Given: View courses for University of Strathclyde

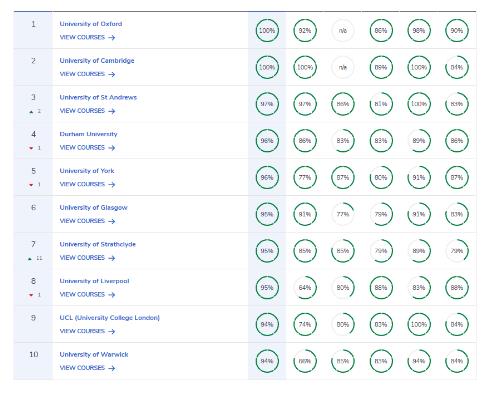Looking at the screenshot, I should click(x=87, y=258).
